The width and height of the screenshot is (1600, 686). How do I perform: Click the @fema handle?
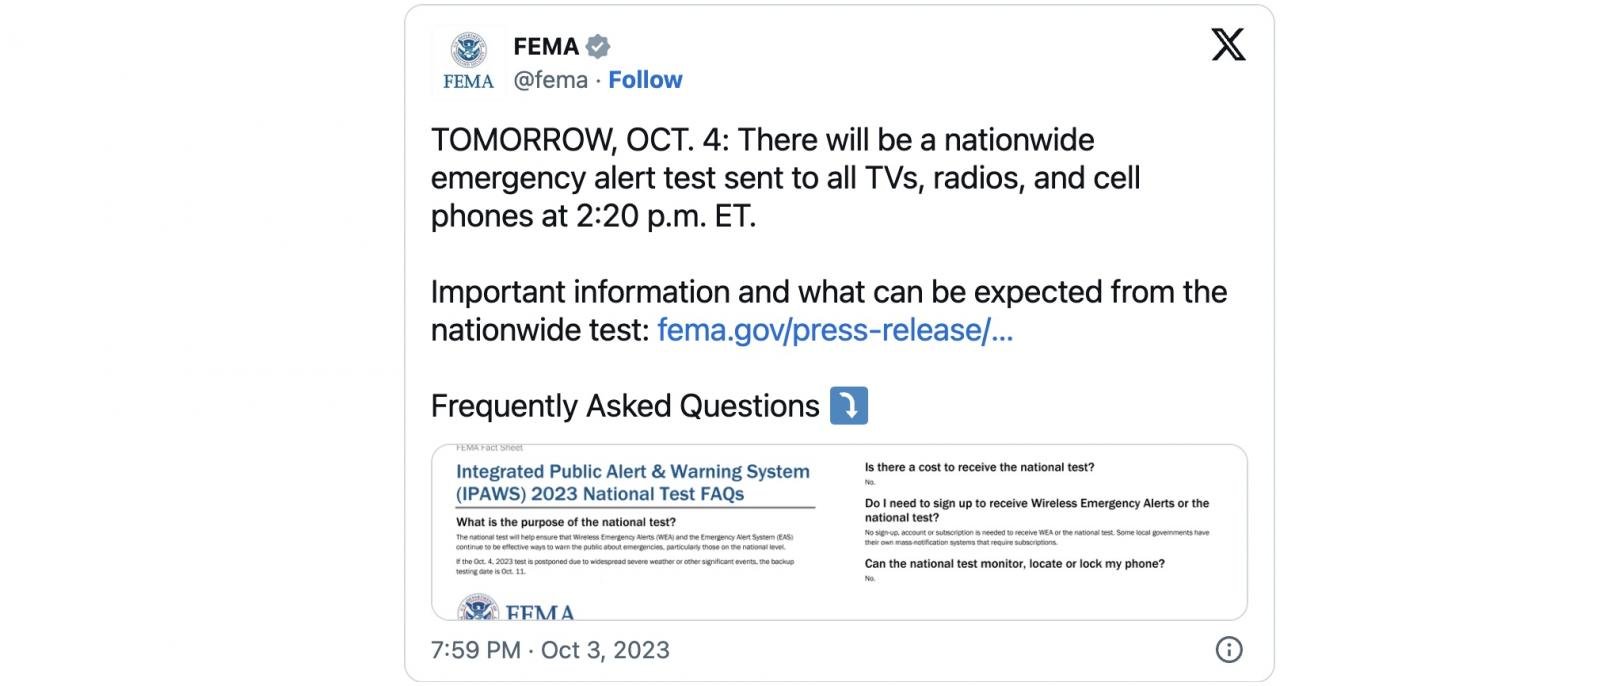(550, 80)
